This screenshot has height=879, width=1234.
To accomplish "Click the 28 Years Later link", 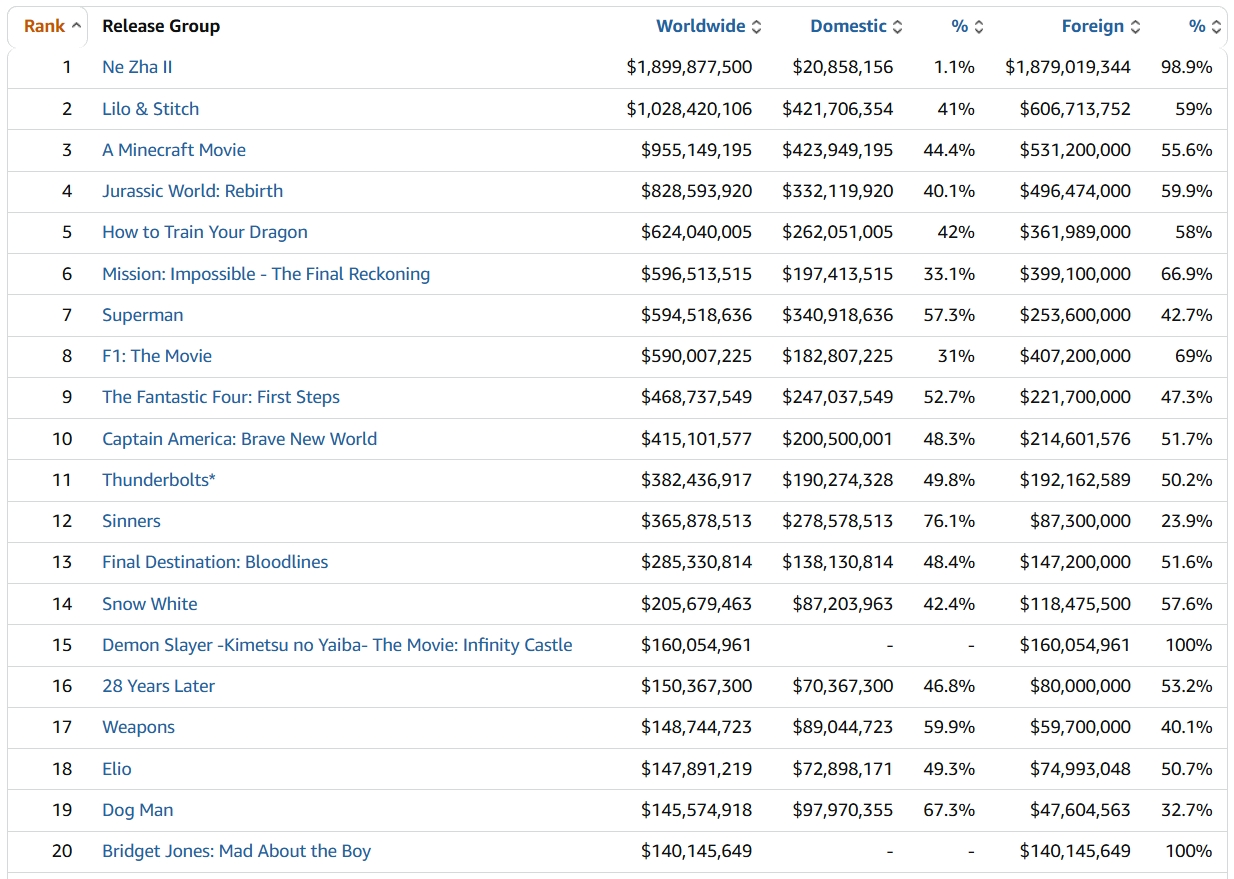I will point(158,686).
